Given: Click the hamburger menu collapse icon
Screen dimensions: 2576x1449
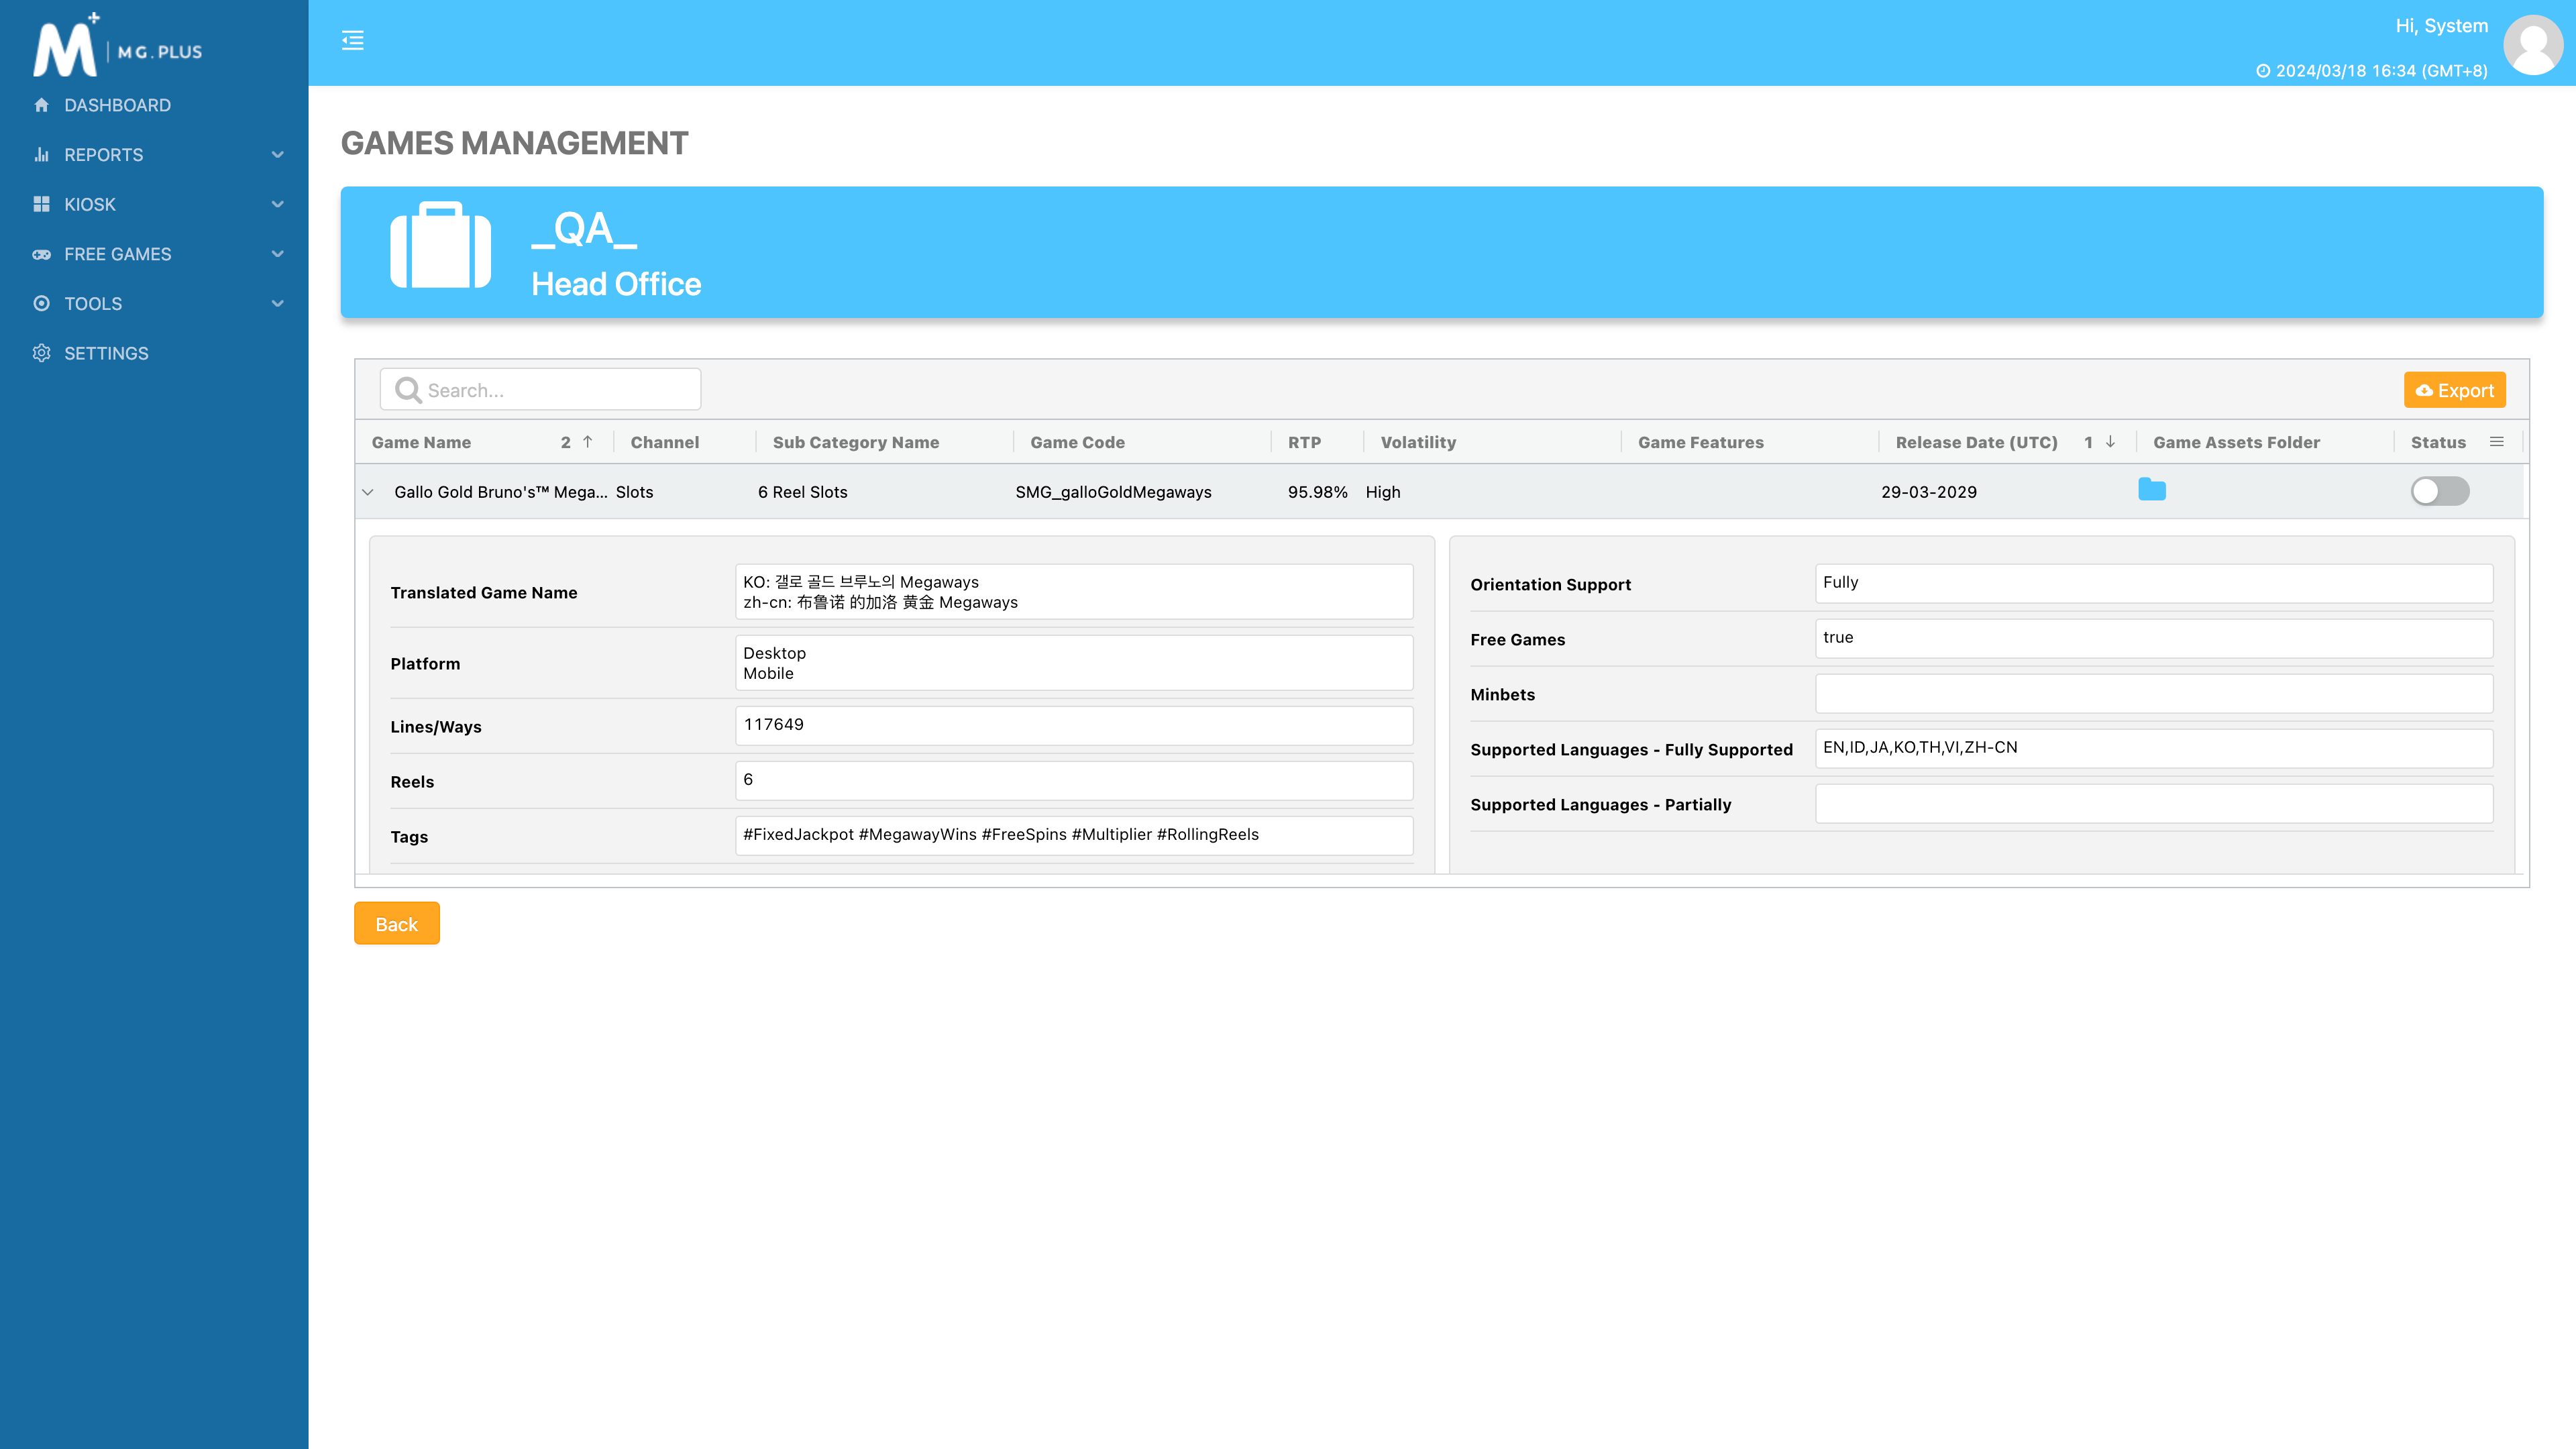Looking at the screenshot, I should click(352, 40).
